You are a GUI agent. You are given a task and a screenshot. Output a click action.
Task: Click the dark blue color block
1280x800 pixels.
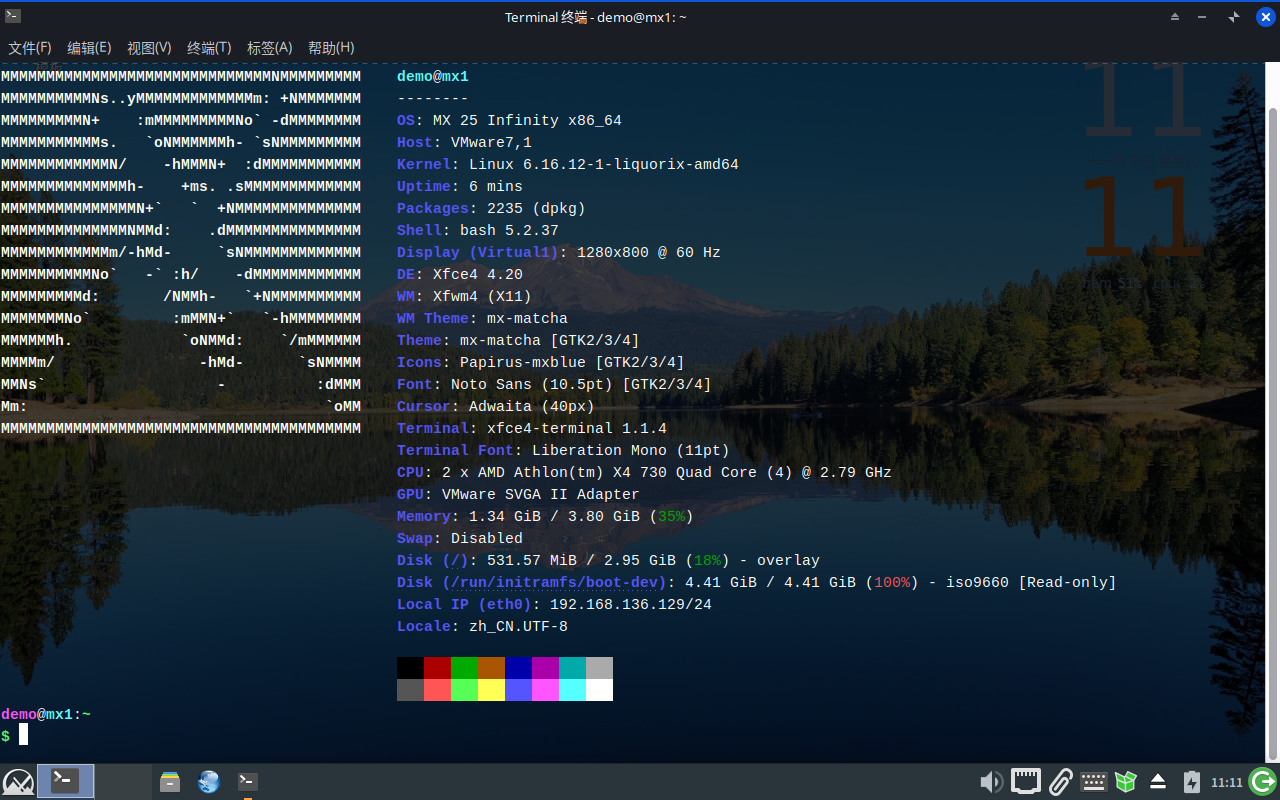coord(518,668)
